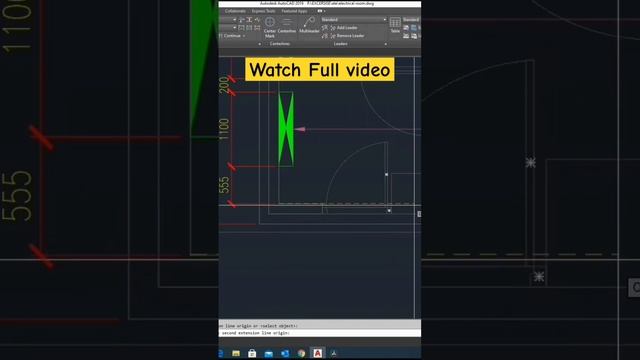Expand the Leaders panel launcher arrow

pyautogui.click(x=386, y=44)
